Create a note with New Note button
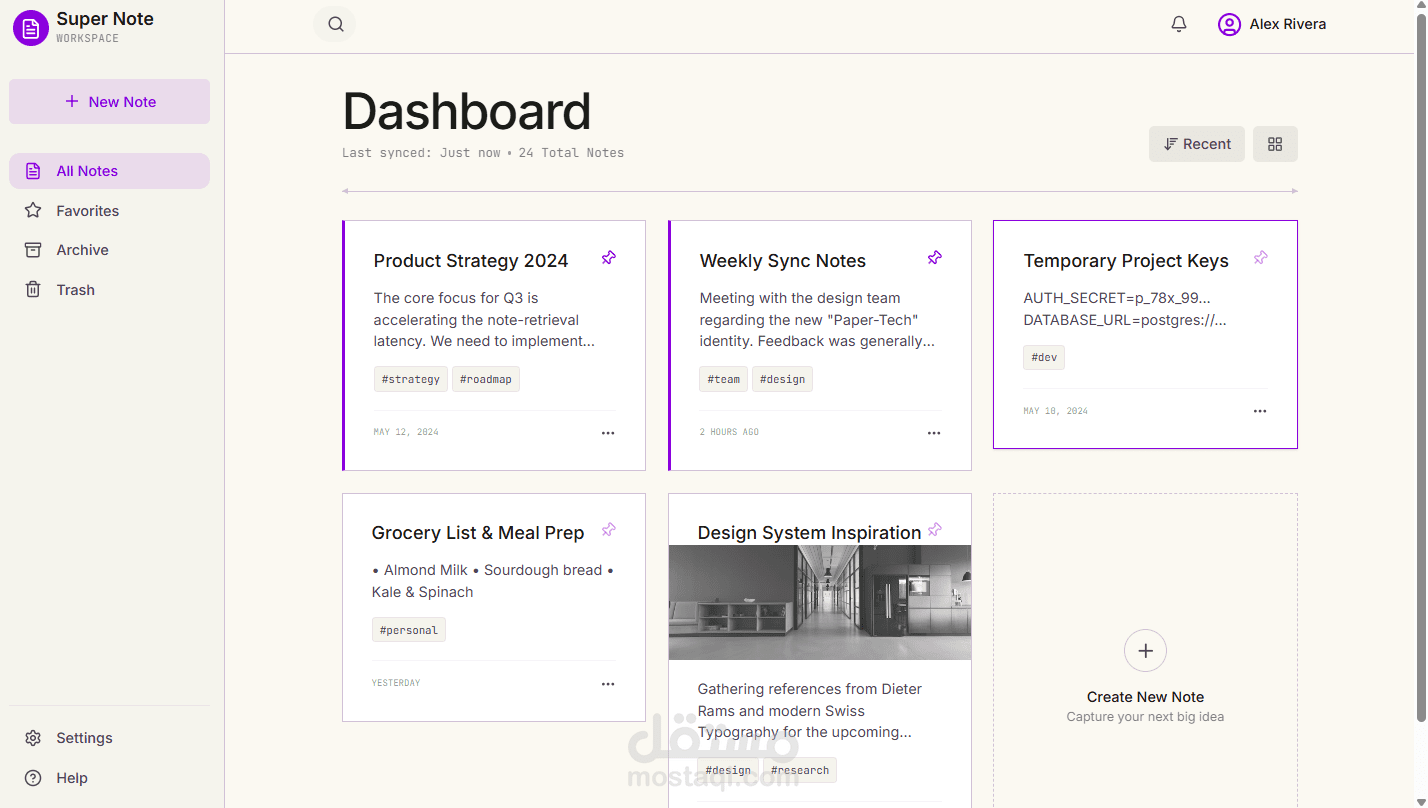Image resolution: width=1428 pixels, height=808 pixels. point(110,102)
